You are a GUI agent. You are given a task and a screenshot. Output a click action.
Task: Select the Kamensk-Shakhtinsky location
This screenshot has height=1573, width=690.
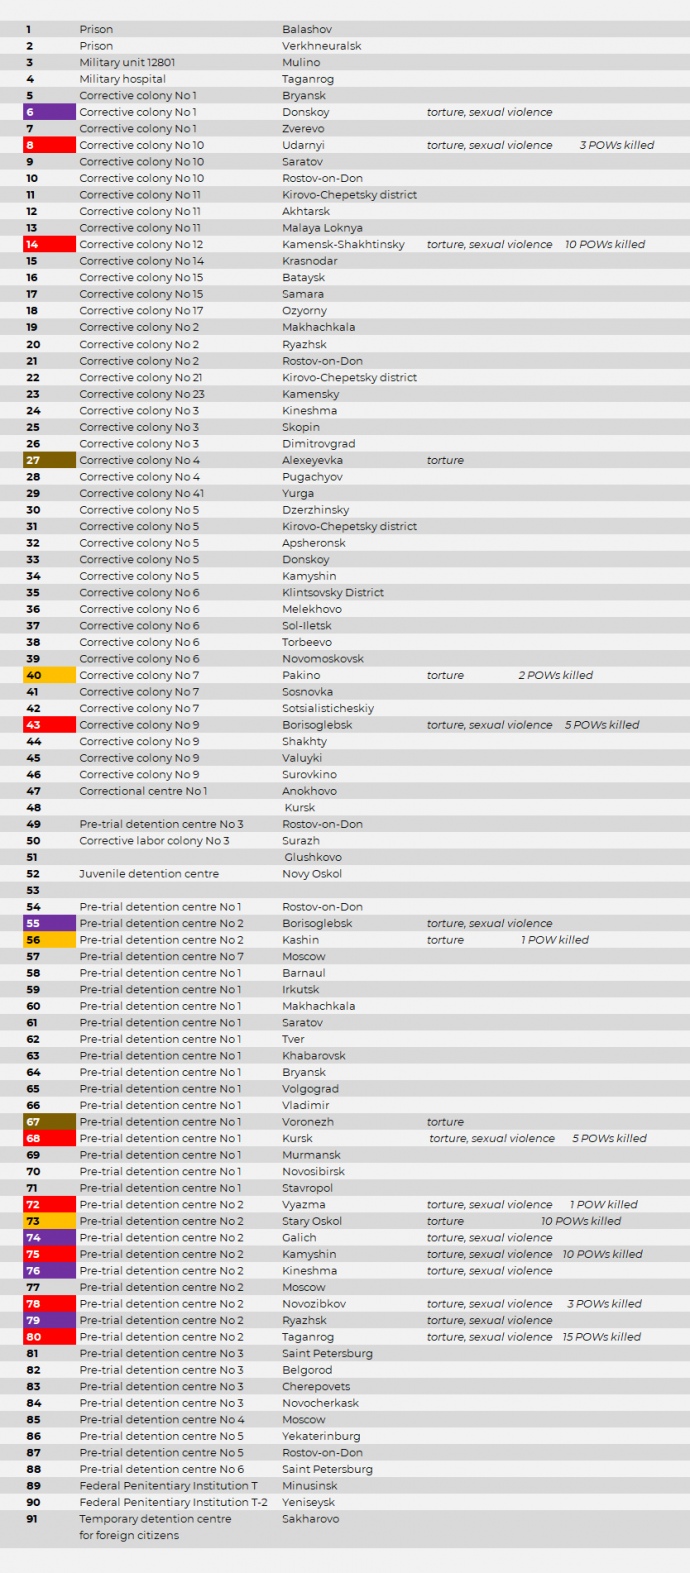pos(343,244)
